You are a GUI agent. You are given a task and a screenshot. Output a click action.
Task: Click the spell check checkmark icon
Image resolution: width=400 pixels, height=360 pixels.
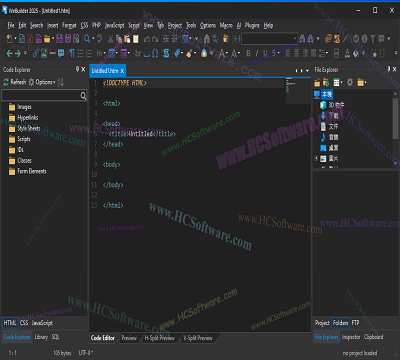[x=100, y=39]
